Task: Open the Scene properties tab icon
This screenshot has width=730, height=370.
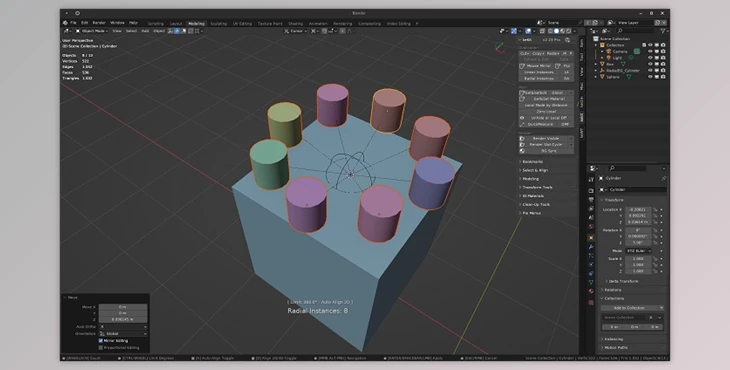Action: [591, 217]
